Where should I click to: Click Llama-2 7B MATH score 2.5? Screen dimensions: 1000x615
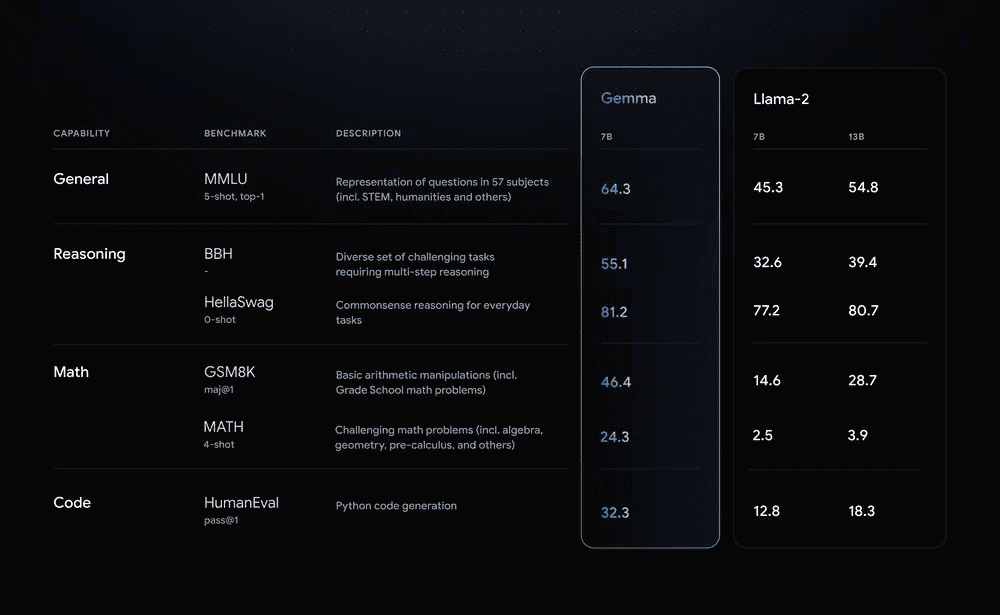click(763, 436)
